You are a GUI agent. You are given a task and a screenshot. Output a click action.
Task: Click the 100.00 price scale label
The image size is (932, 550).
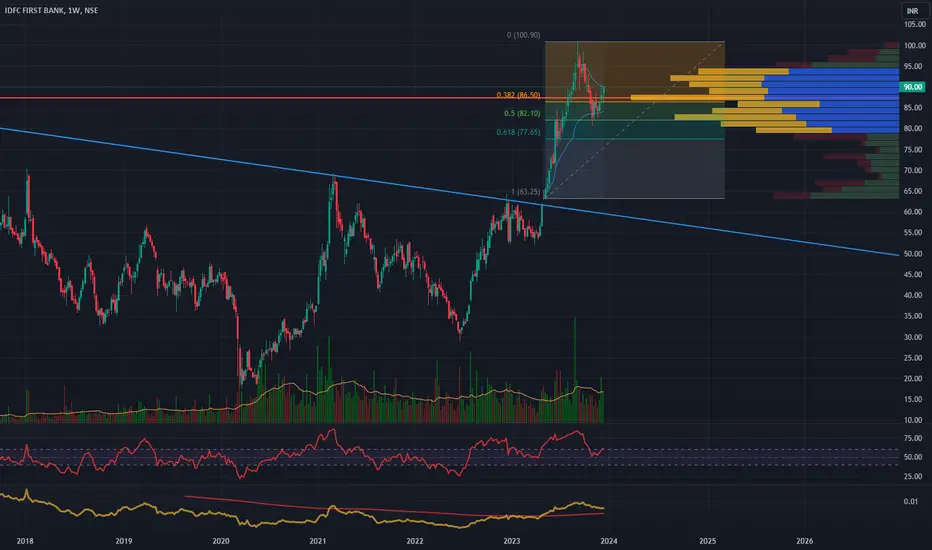[915, 45]
